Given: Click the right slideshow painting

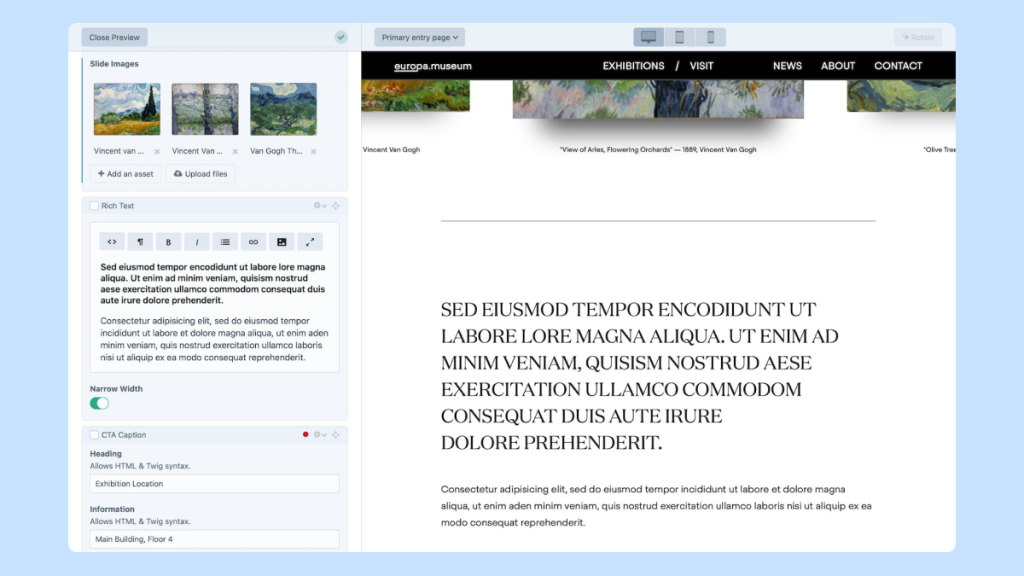Looking at the screenshot, I should pos(901,95).
